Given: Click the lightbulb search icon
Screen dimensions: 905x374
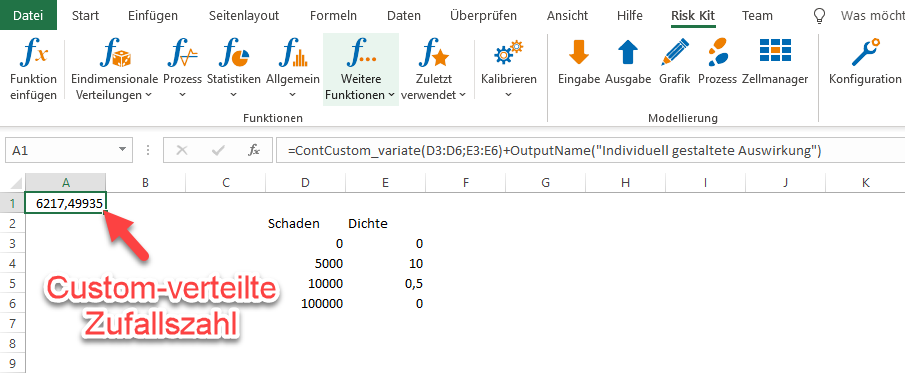Looking at the screenshot, I should (x=819, y=16).
